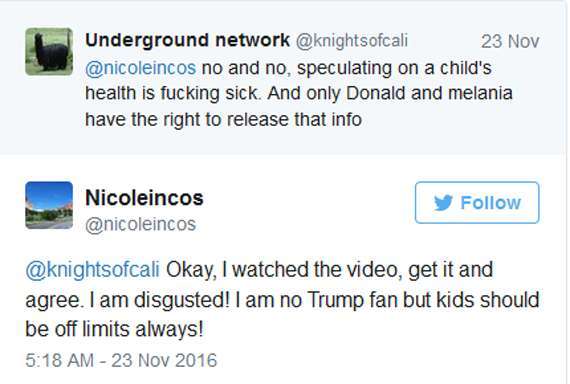The width and height of the screenshot is (570, 384).
Task: Open the black alpaca profile avatar
Action: pyautogui.click(x=49, y=52)
